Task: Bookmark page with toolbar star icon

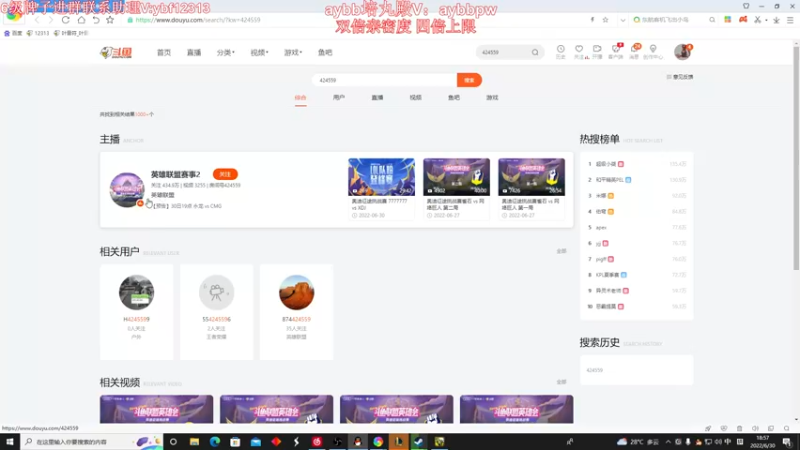Action: coord(110,20)
